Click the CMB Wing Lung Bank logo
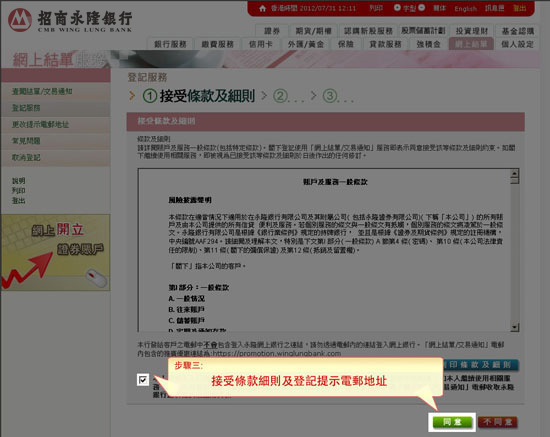This screenshot has height=437, width=550. point(70,20)
